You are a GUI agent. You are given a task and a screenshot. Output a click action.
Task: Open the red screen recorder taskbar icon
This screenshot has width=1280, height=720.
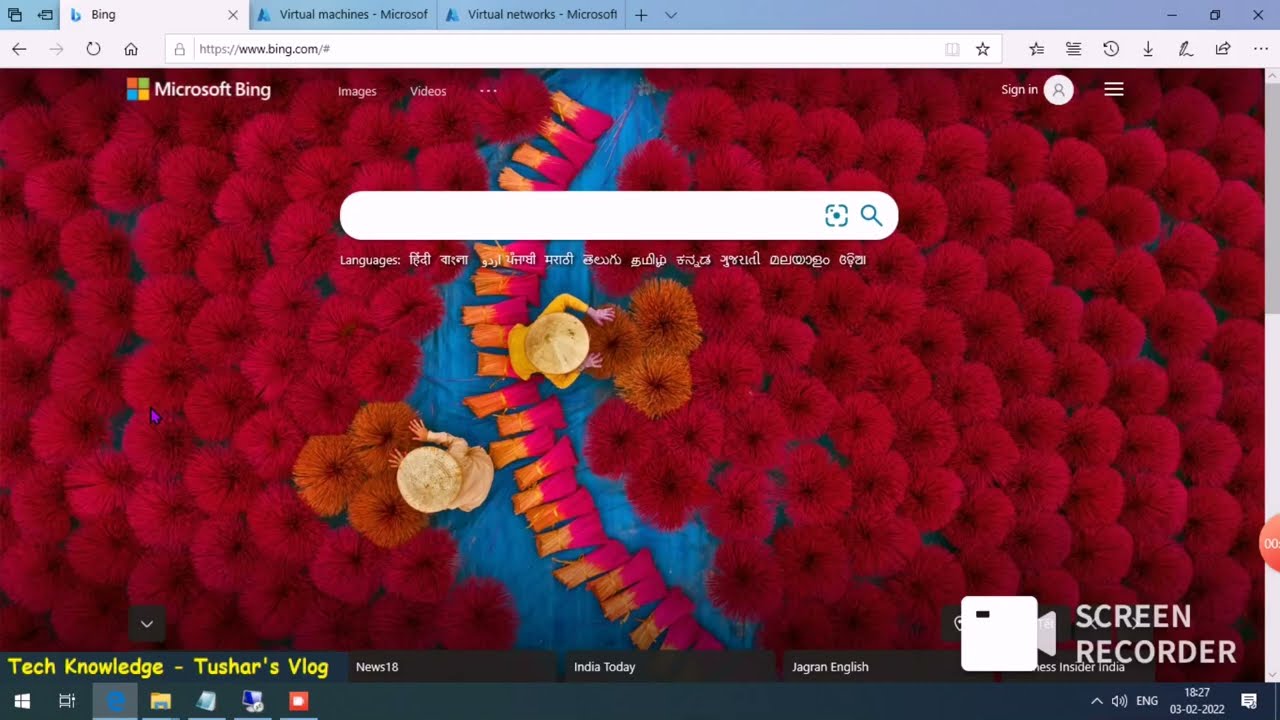(x=298, y=701)
